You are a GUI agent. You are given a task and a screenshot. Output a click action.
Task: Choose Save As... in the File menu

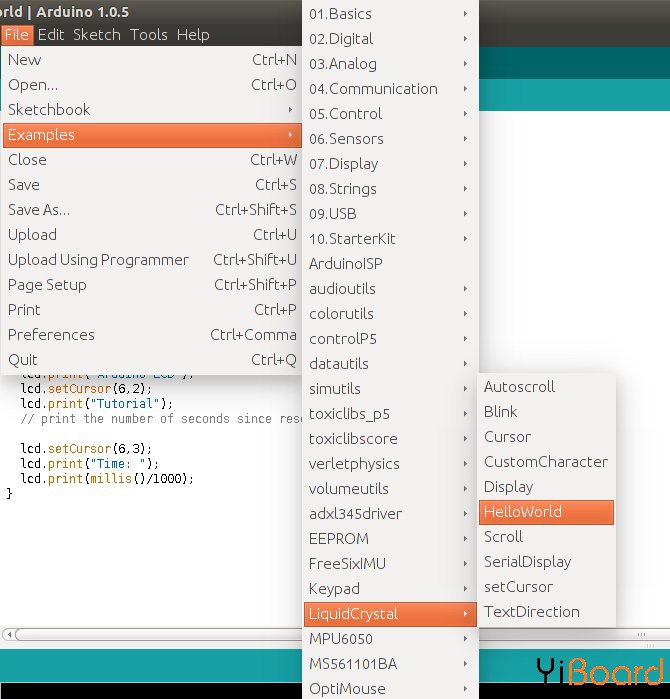click(x=152, y=210)
